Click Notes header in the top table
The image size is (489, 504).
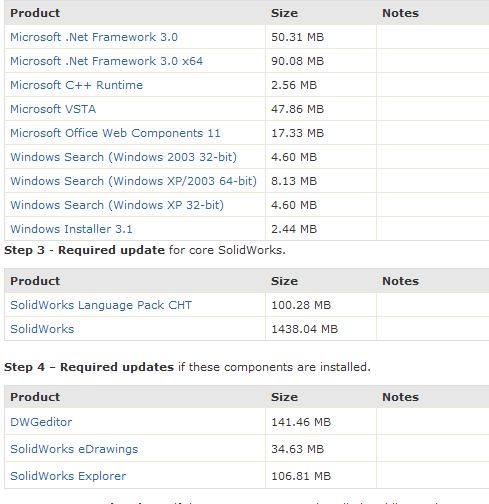click(x=400, y=13)
